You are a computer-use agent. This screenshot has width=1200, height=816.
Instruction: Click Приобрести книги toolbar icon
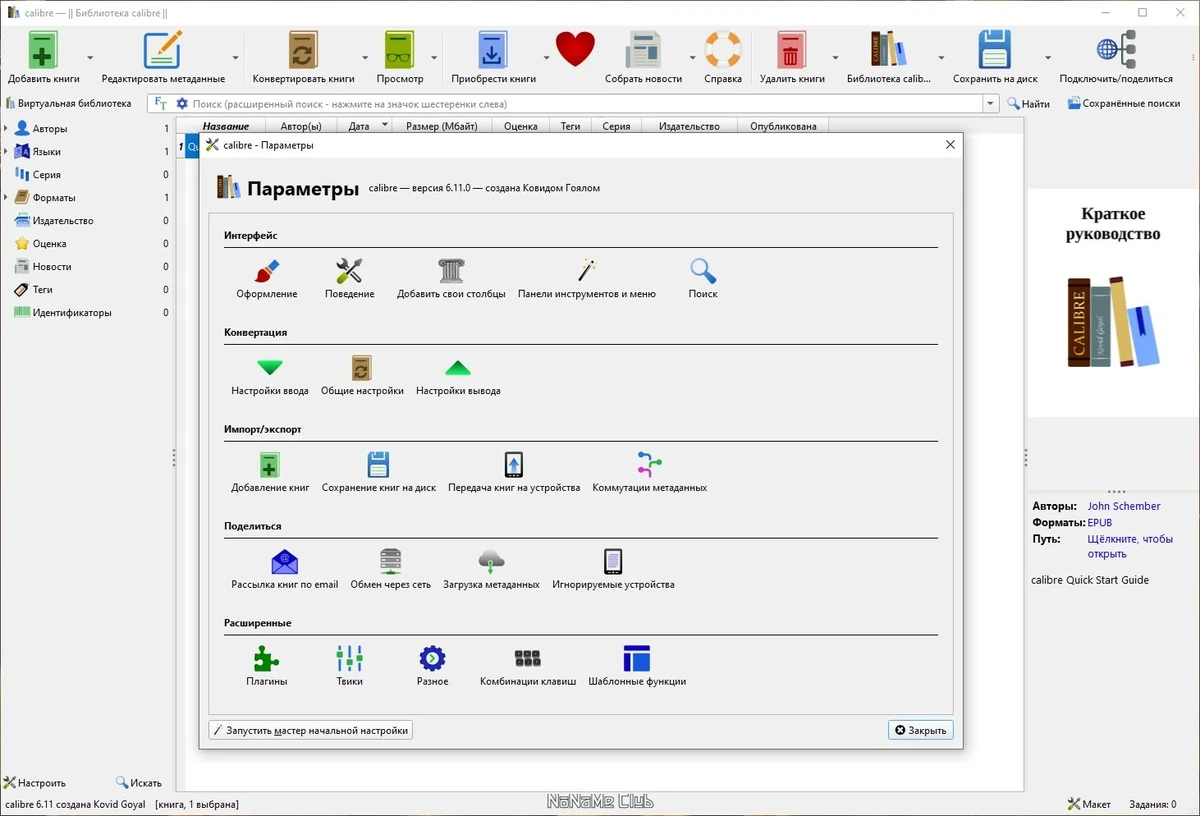pyautogui.click(x=494, y=57)
